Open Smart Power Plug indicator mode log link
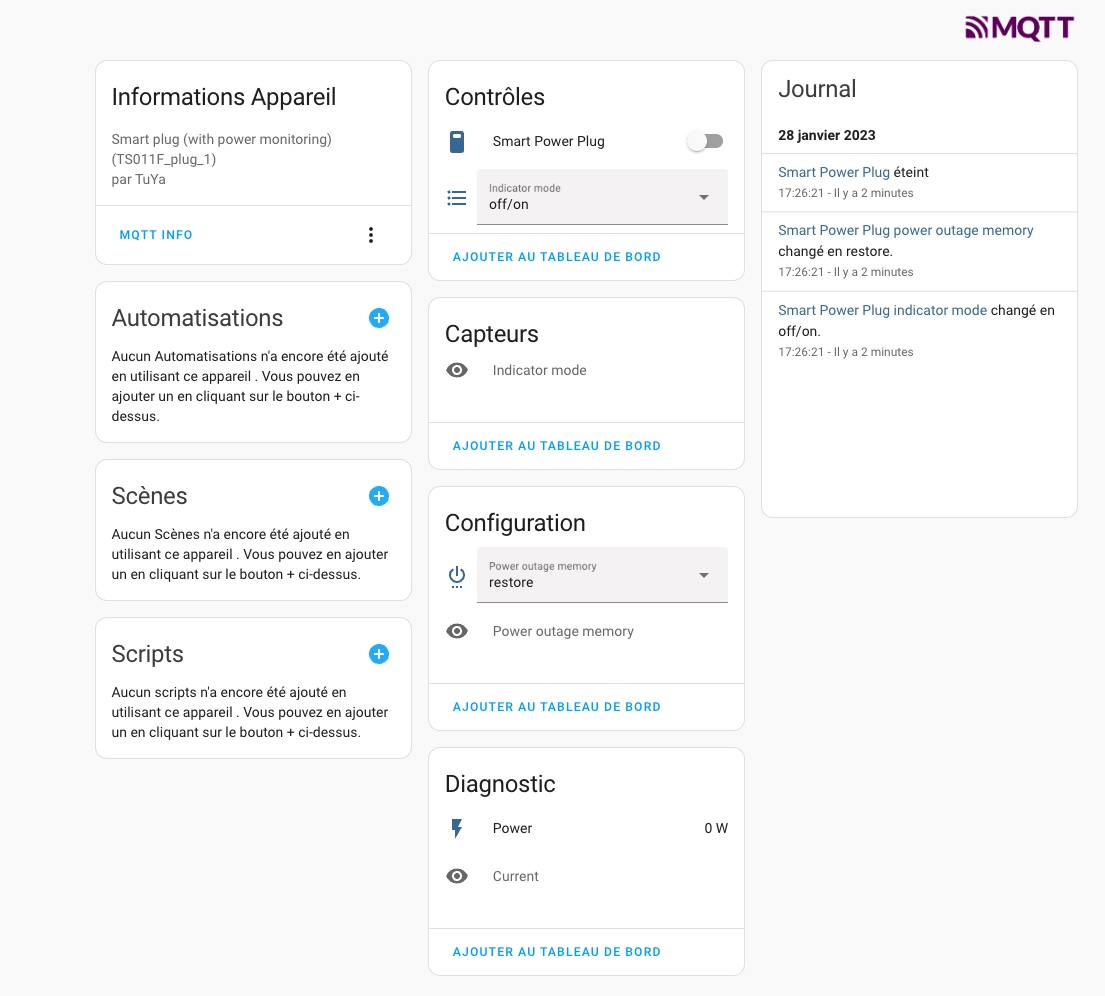The image size is (1105, 996). [x=882, y=310]
